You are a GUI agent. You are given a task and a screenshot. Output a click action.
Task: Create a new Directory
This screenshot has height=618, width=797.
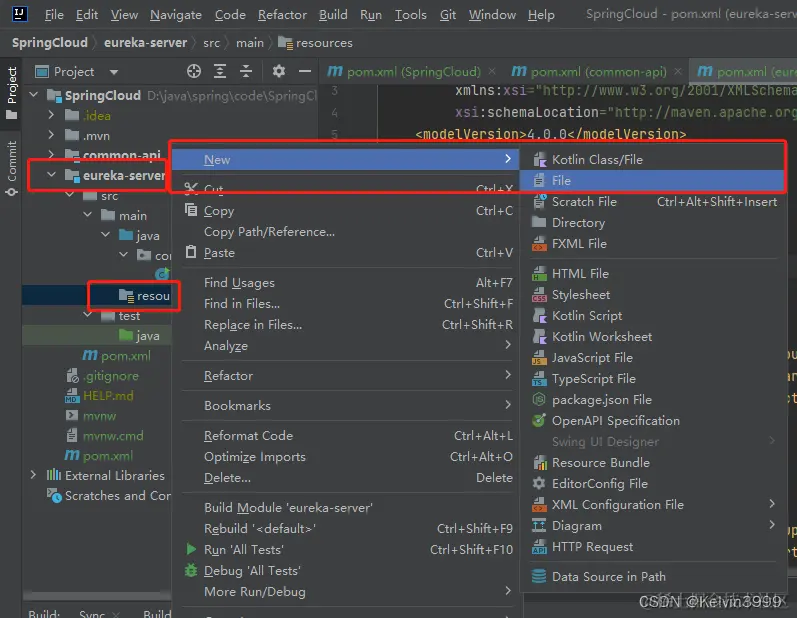pyautogui.click(x=653, y=223)
